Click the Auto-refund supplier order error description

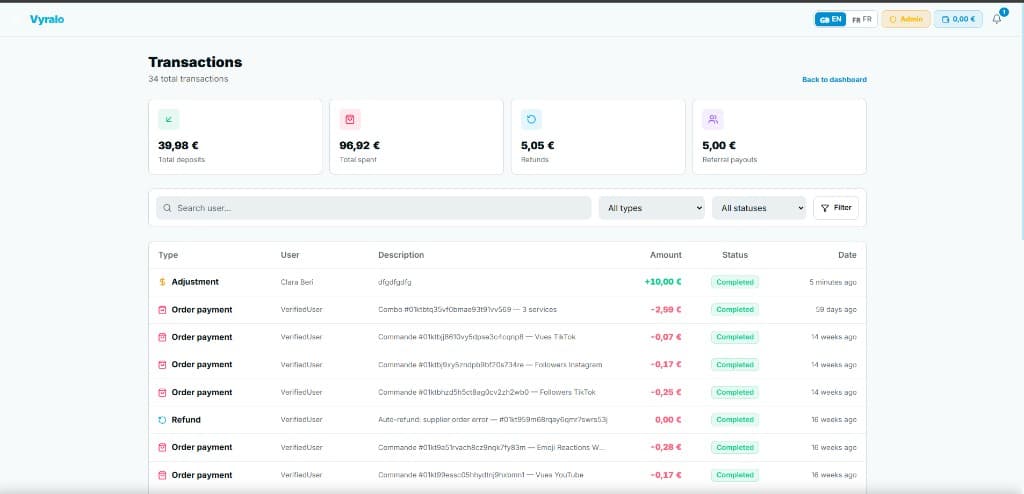[493, 420]
